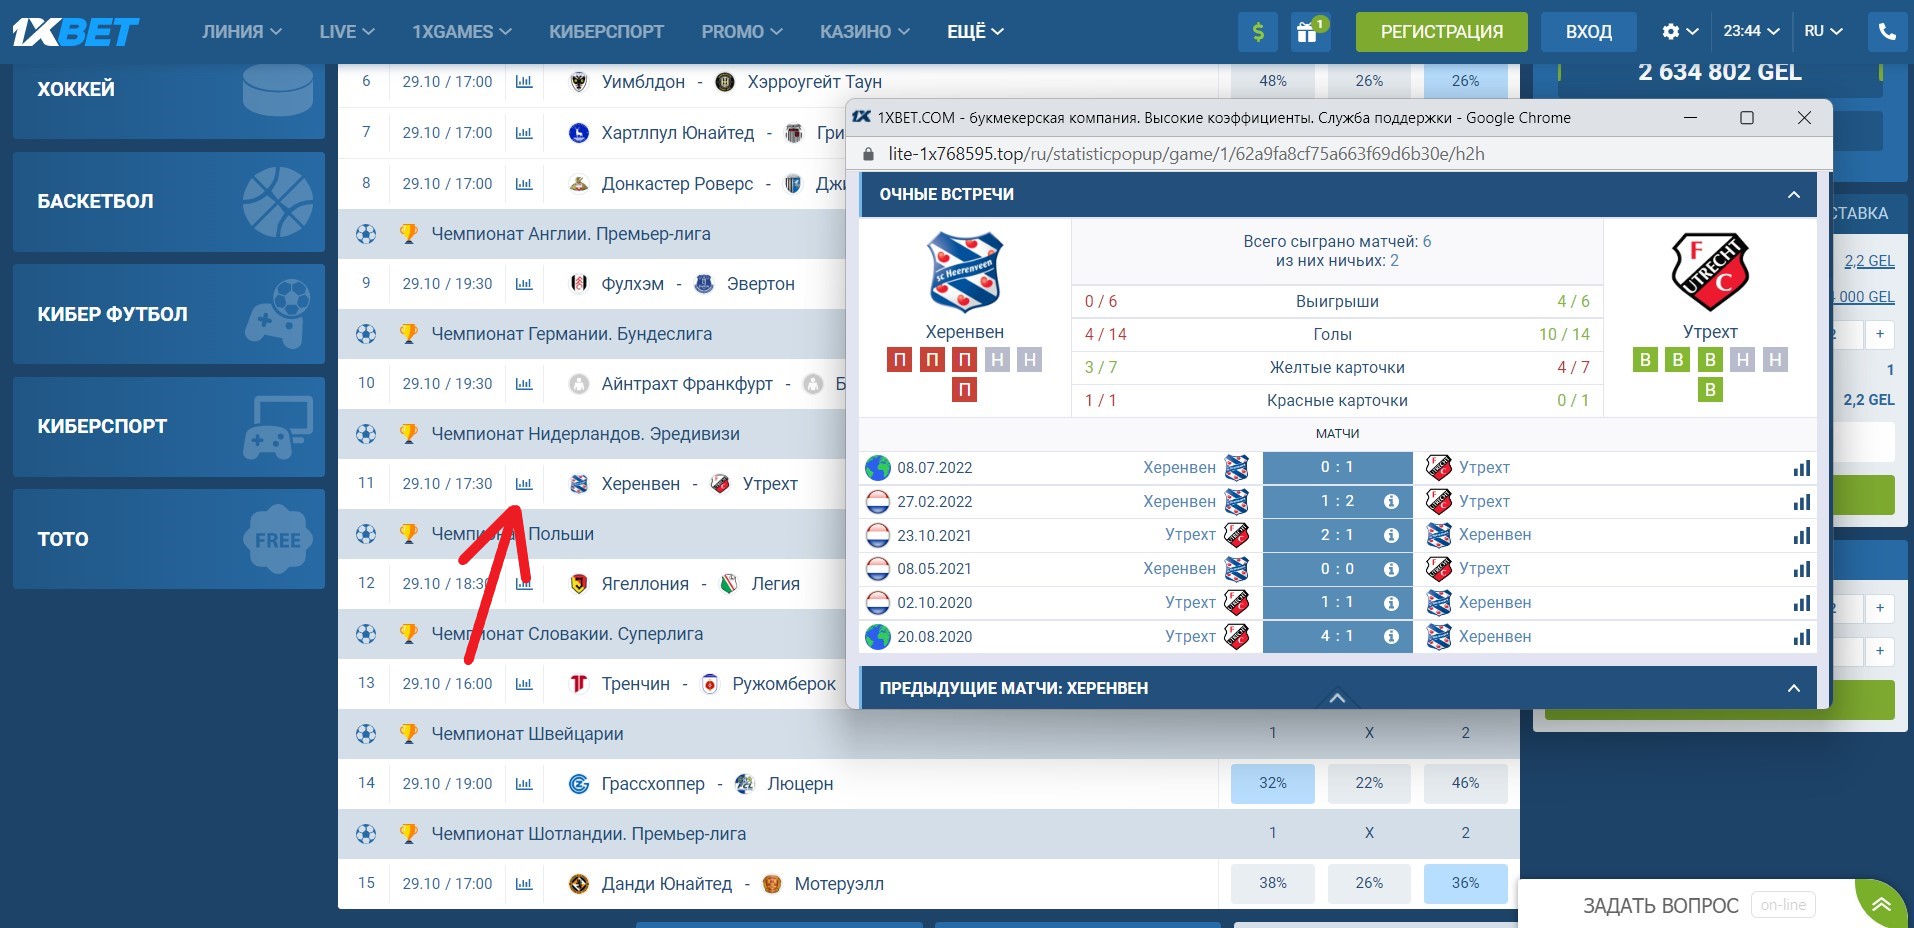
Task: Click the 0 : 1 score for 08.07.2022
Action: pos(1337,468)
